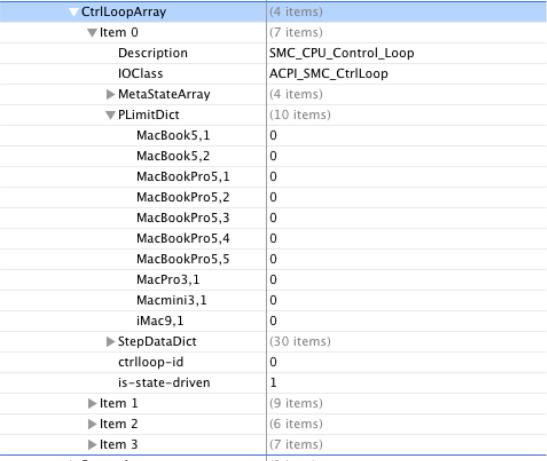Expand the Item 1 disclosure triangle
This screenshot has height=461, width=547.
[x=92, y=403]
